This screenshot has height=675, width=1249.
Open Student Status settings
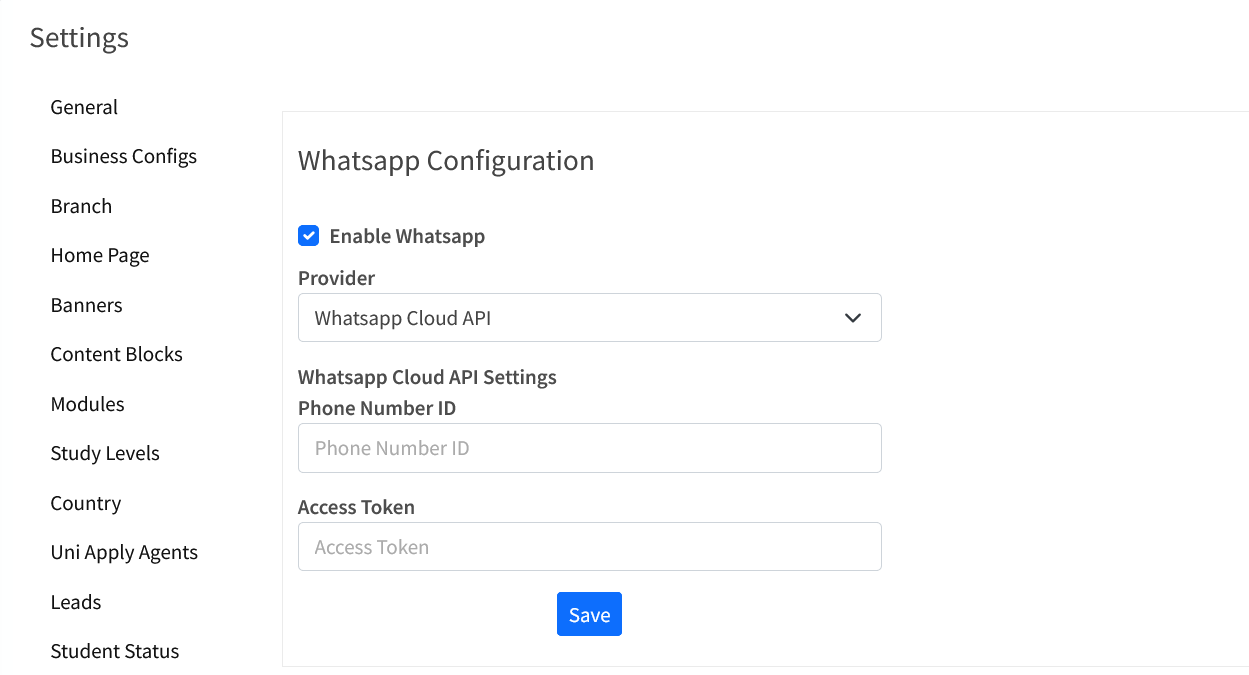click(x=115, y=651)
